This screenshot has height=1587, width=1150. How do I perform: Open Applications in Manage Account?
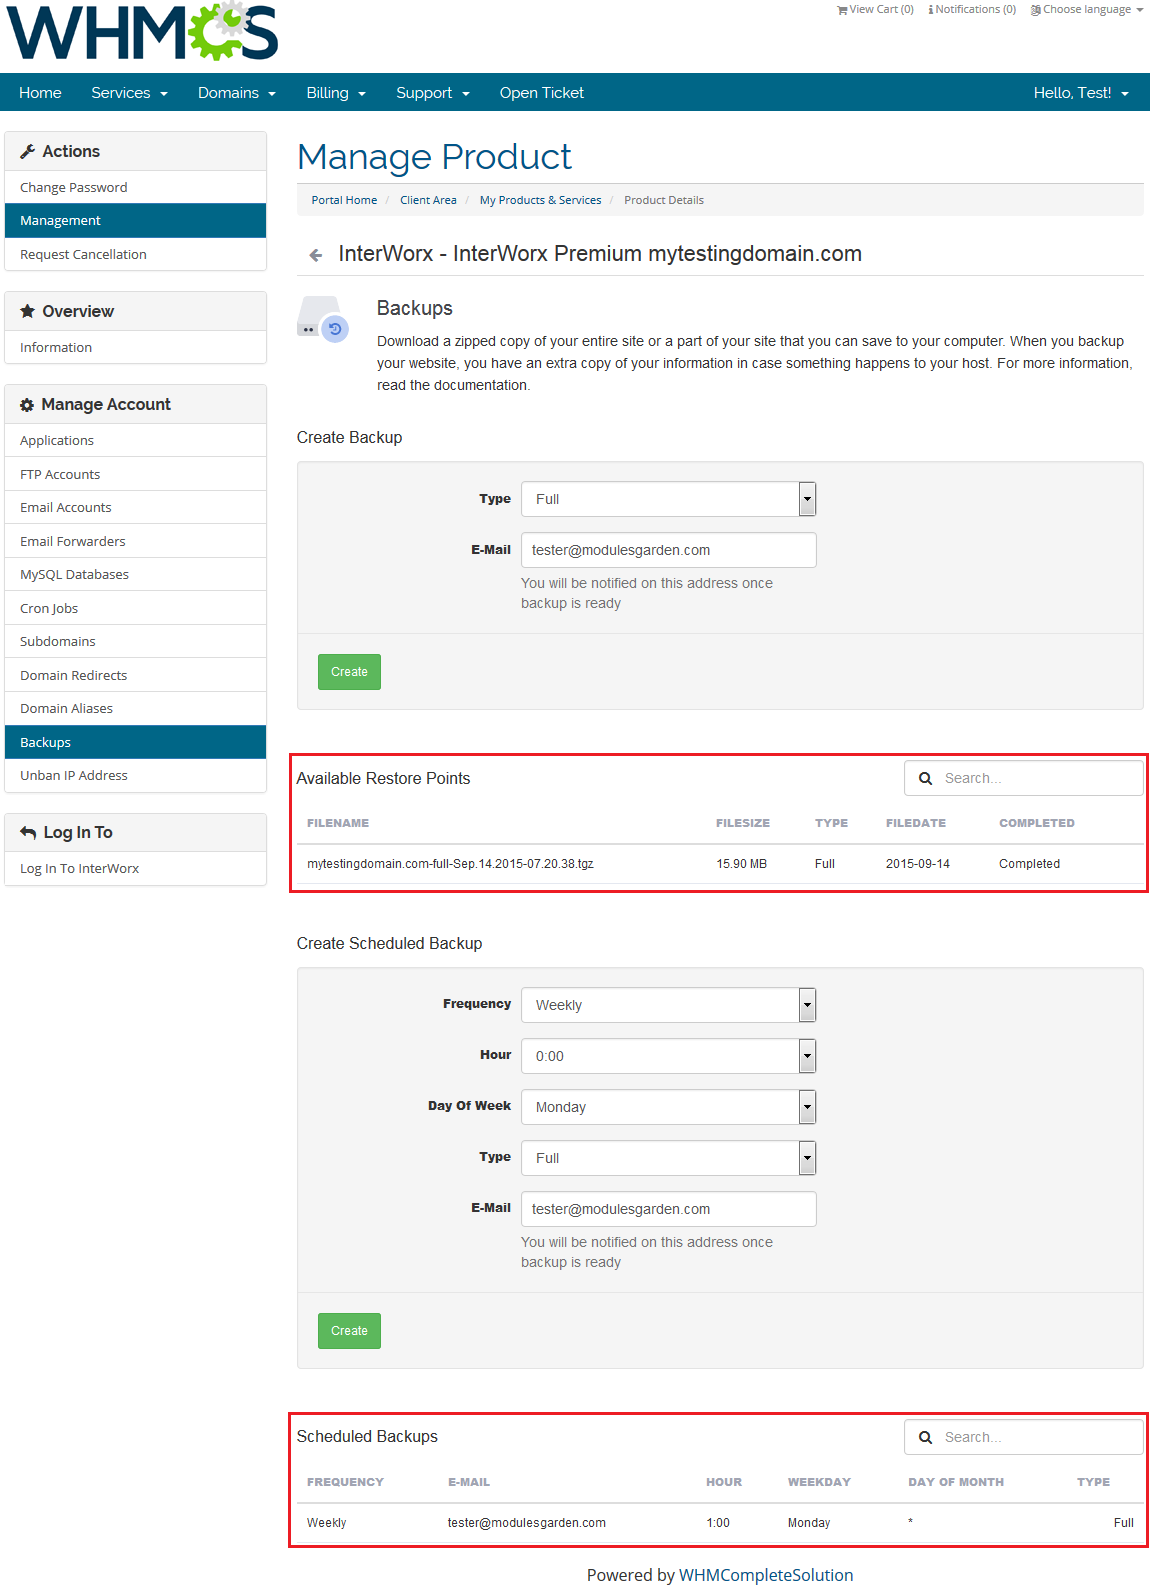point(136,440)
